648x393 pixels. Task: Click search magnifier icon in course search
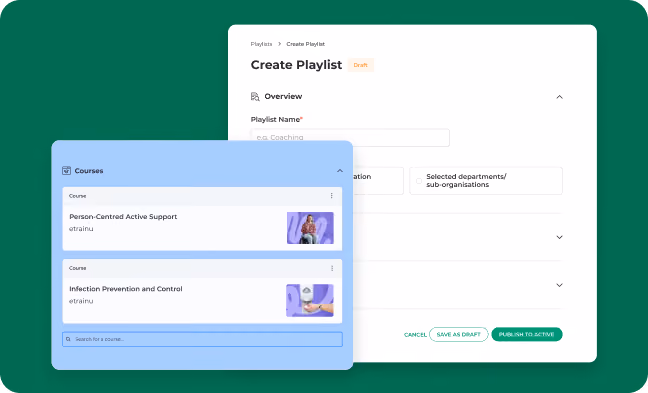tap(68, 339)
